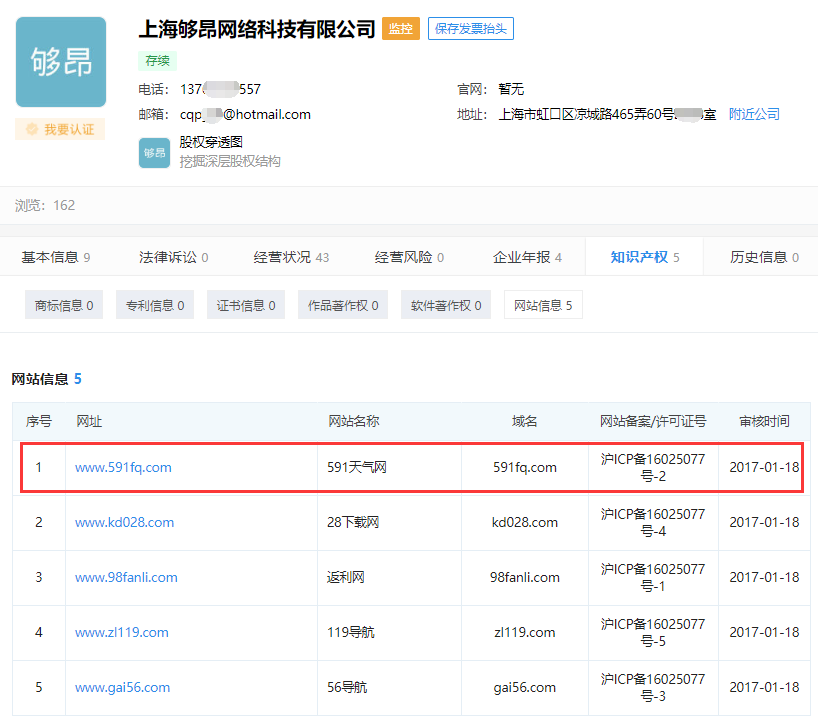Open the www.kd028.com website link
818x723 pixels.
pos(124,522)
